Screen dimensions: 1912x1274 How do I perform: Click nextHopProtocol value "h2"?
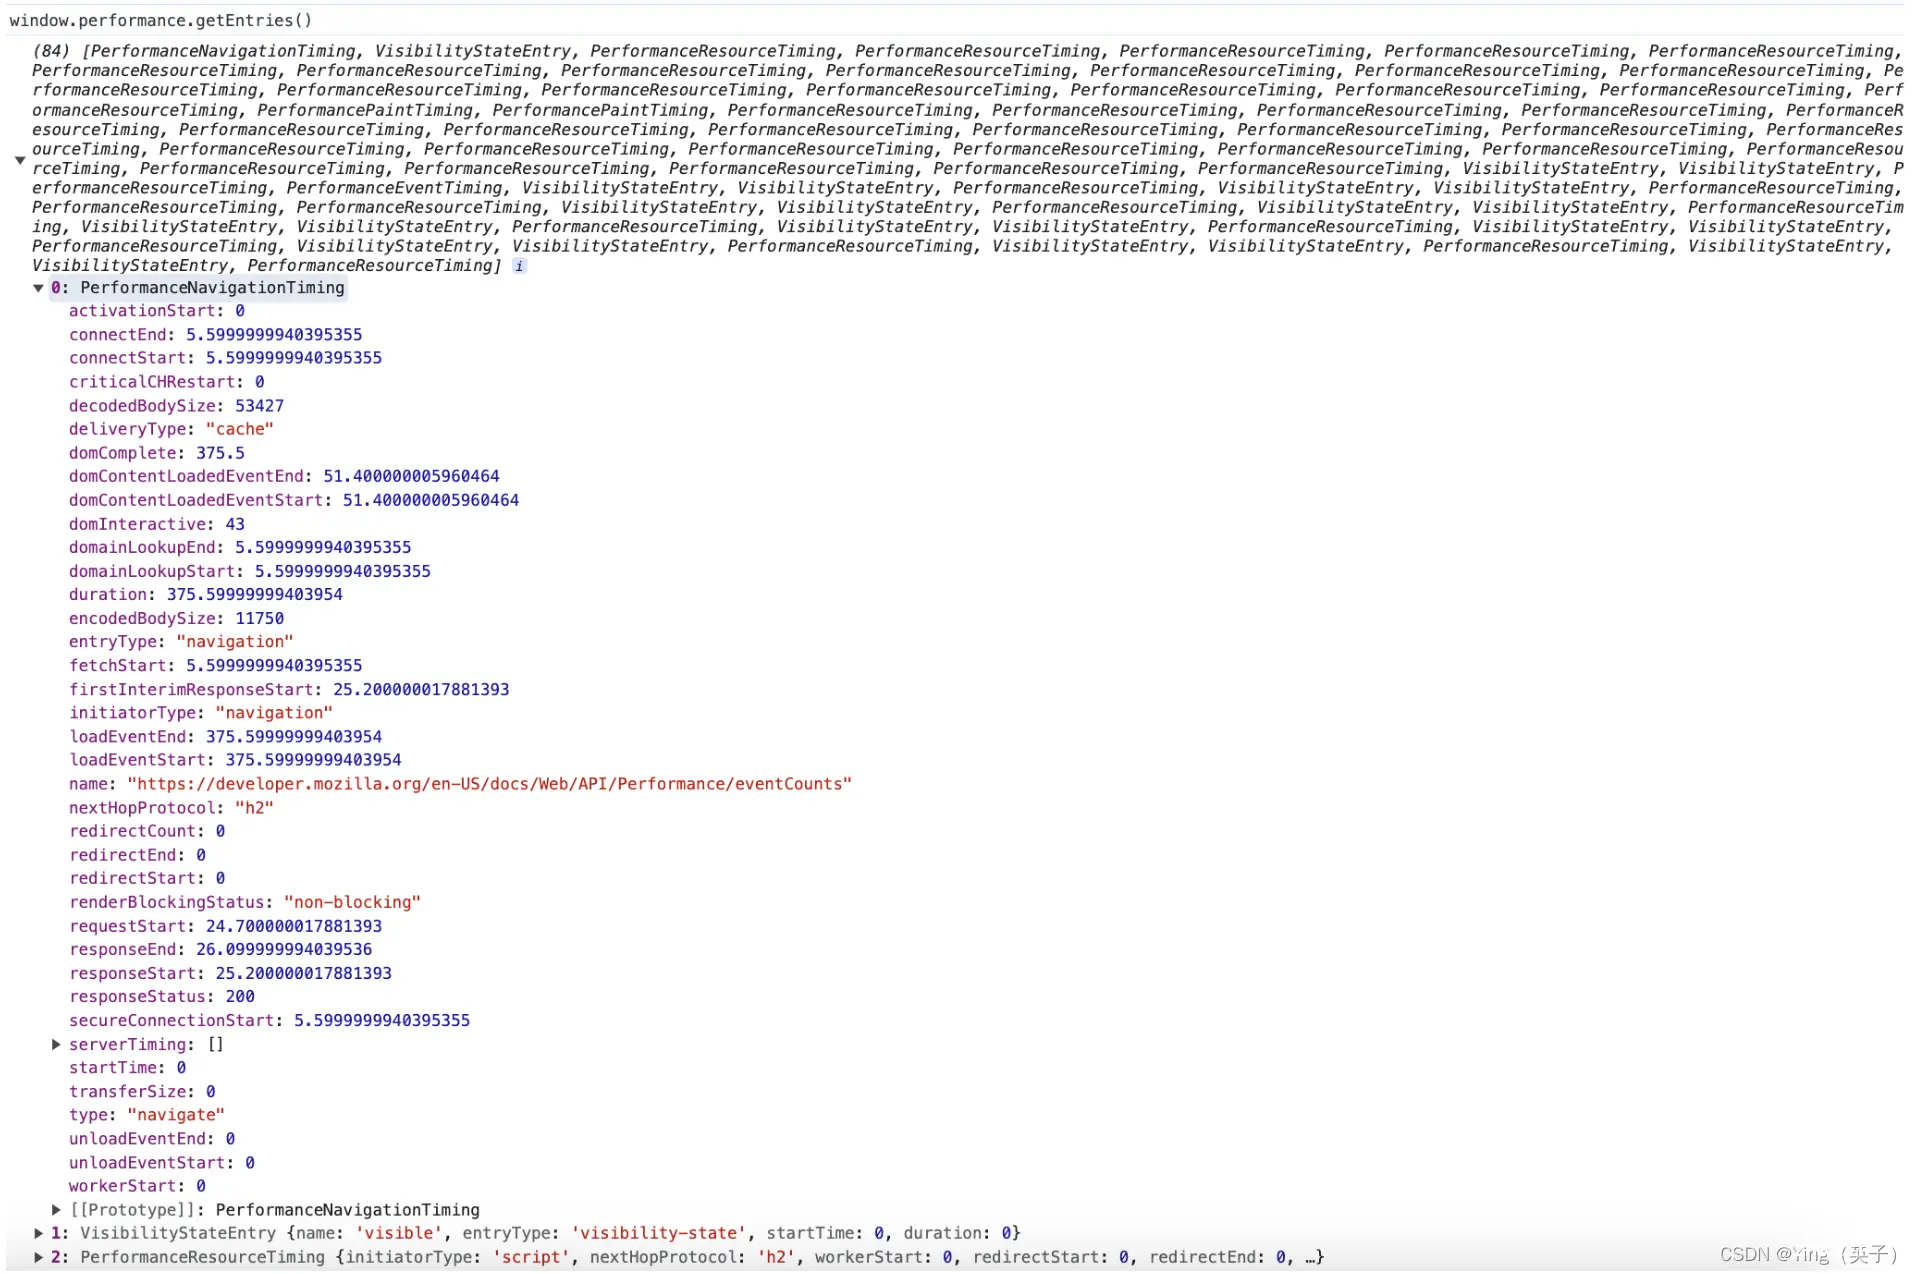pos(255,808)
